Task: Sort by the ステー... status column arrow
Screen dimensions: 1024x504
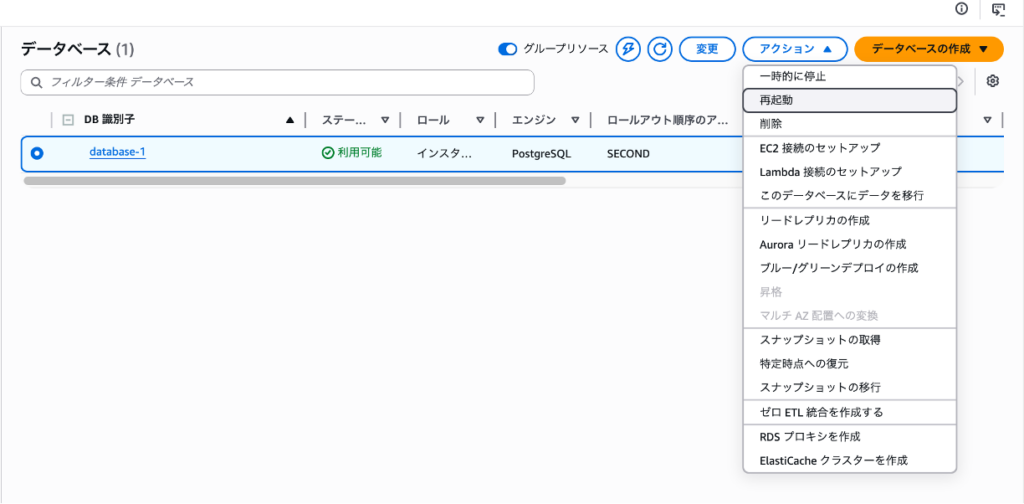Action: (385, 120)
